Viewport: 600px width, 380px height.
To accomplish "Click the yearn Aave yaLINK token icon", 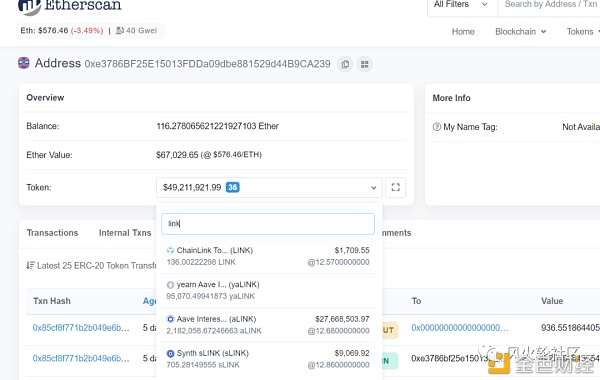I will pyautogui.click(x=170, y=285).
